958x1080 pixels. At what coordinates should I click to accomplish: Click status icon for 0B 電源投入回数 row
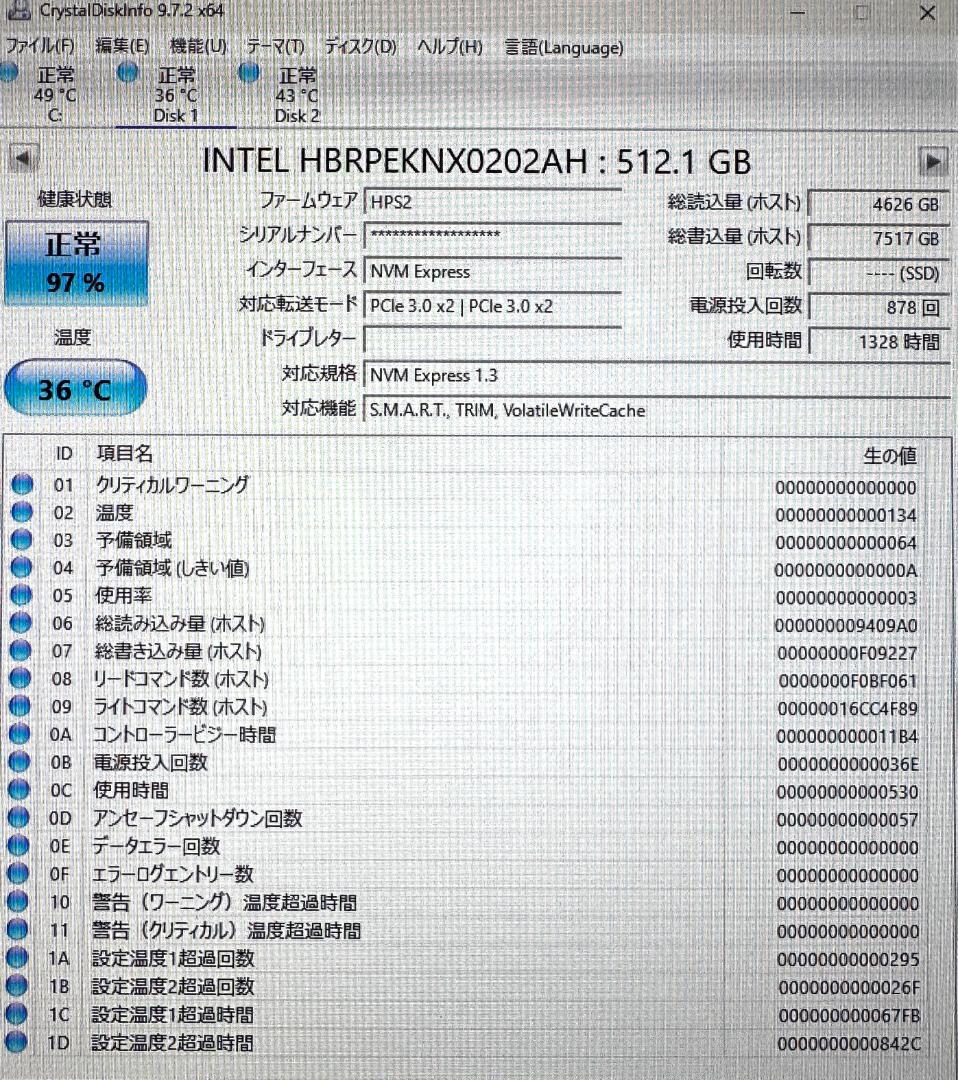click(19, 762)
